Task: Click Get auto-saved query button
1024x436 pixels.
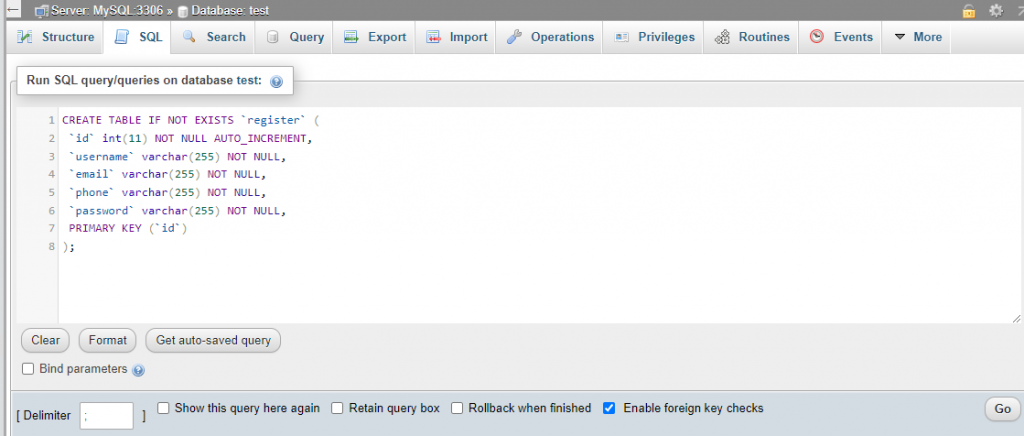Action: pyautogui.click(x=213, y=340)
